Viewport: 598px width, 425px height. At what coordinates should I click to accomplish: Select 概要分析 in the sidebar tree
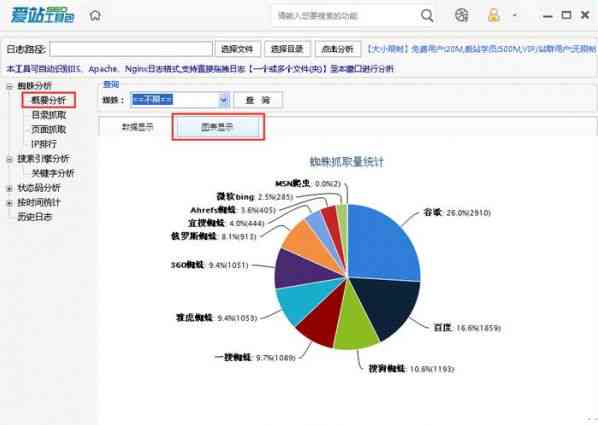pos(48,100)
